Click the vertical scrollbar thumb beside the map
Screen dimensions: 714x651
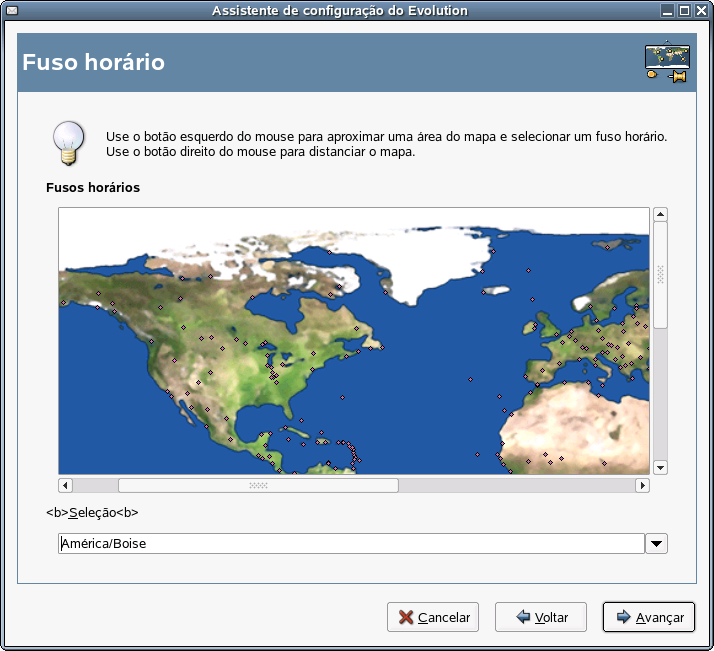coord(660,275)
